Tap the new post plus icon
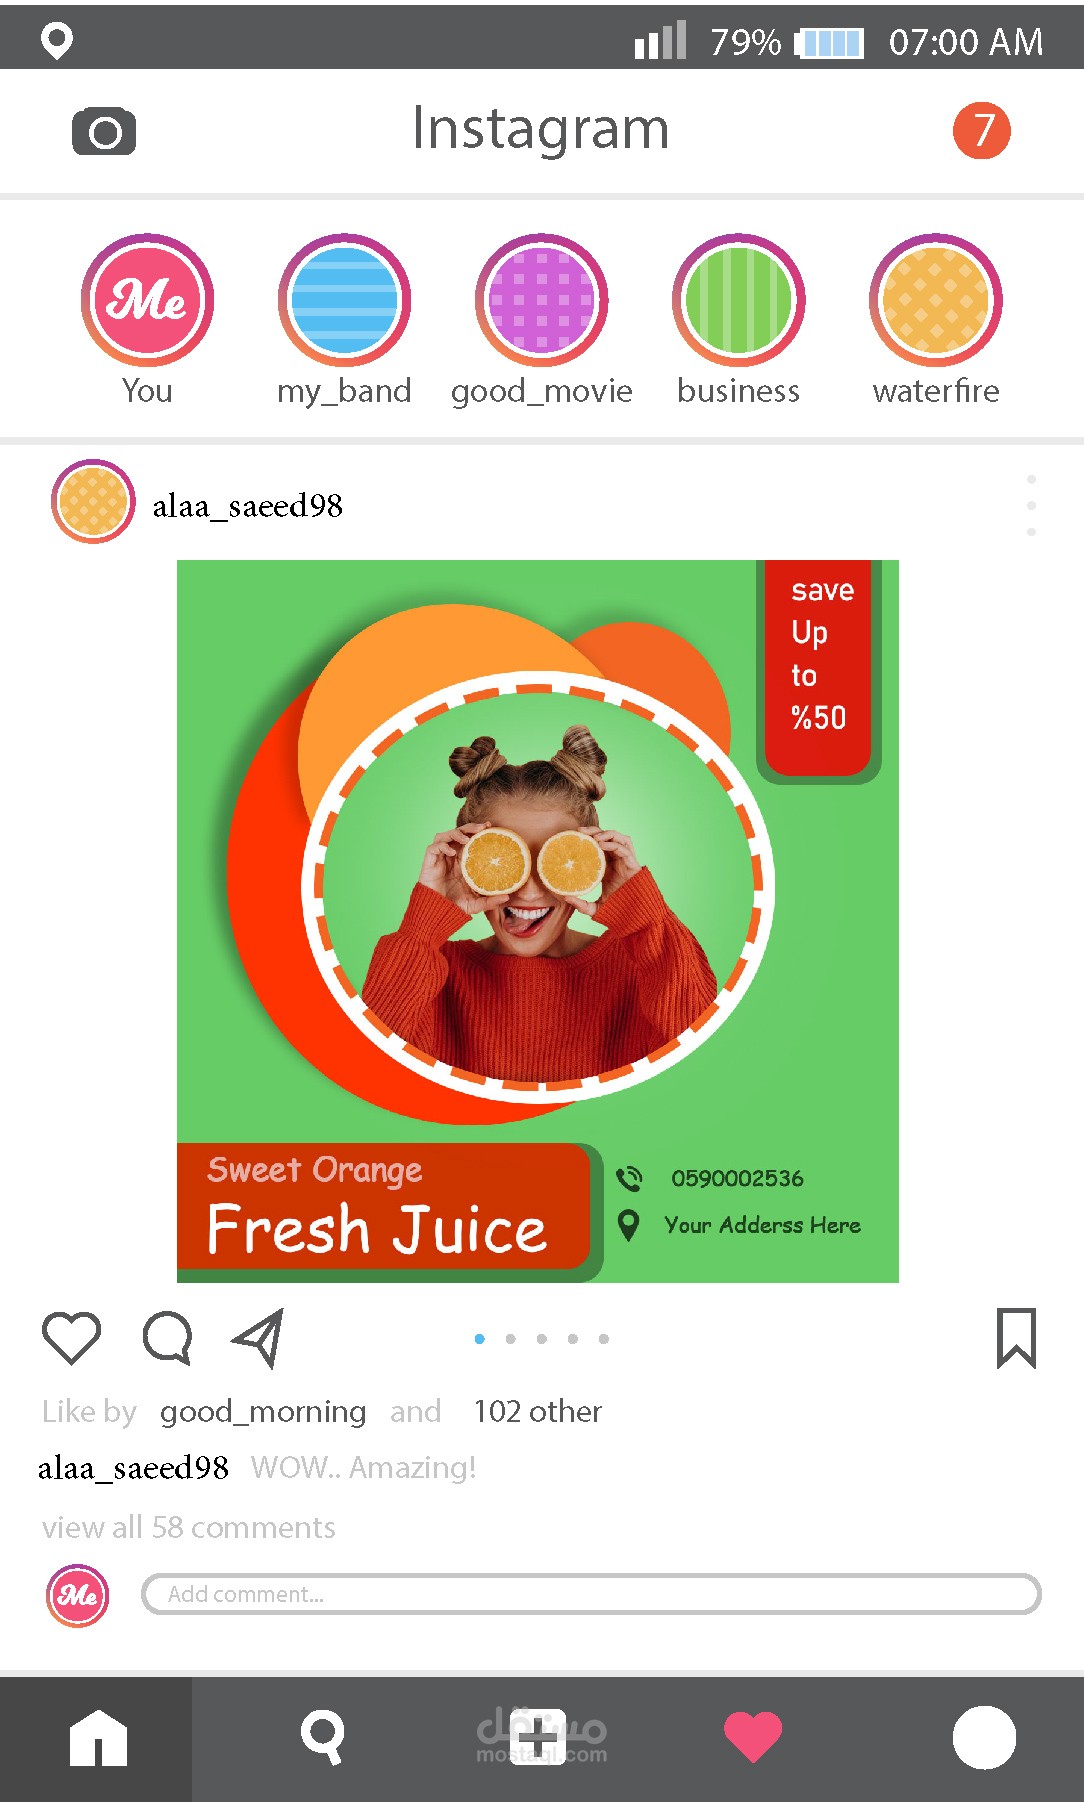Viewport: 1084px width, 1802px height. [538, 1738]
